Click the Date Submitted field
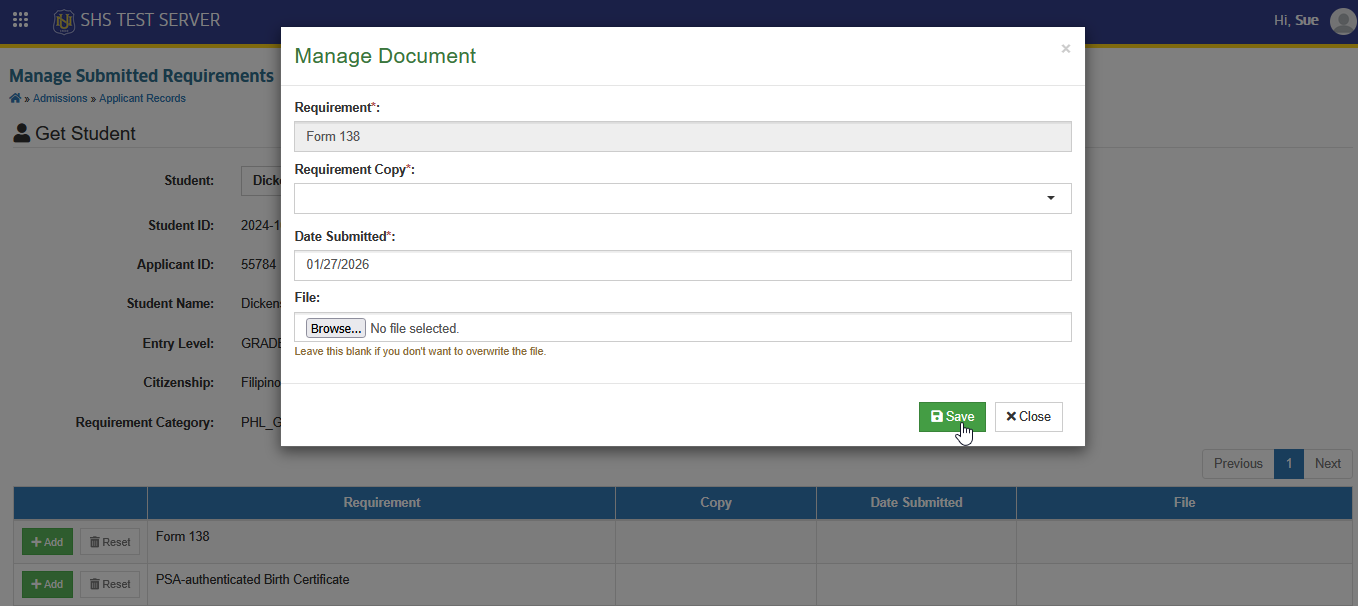 (x=683, y=265)
